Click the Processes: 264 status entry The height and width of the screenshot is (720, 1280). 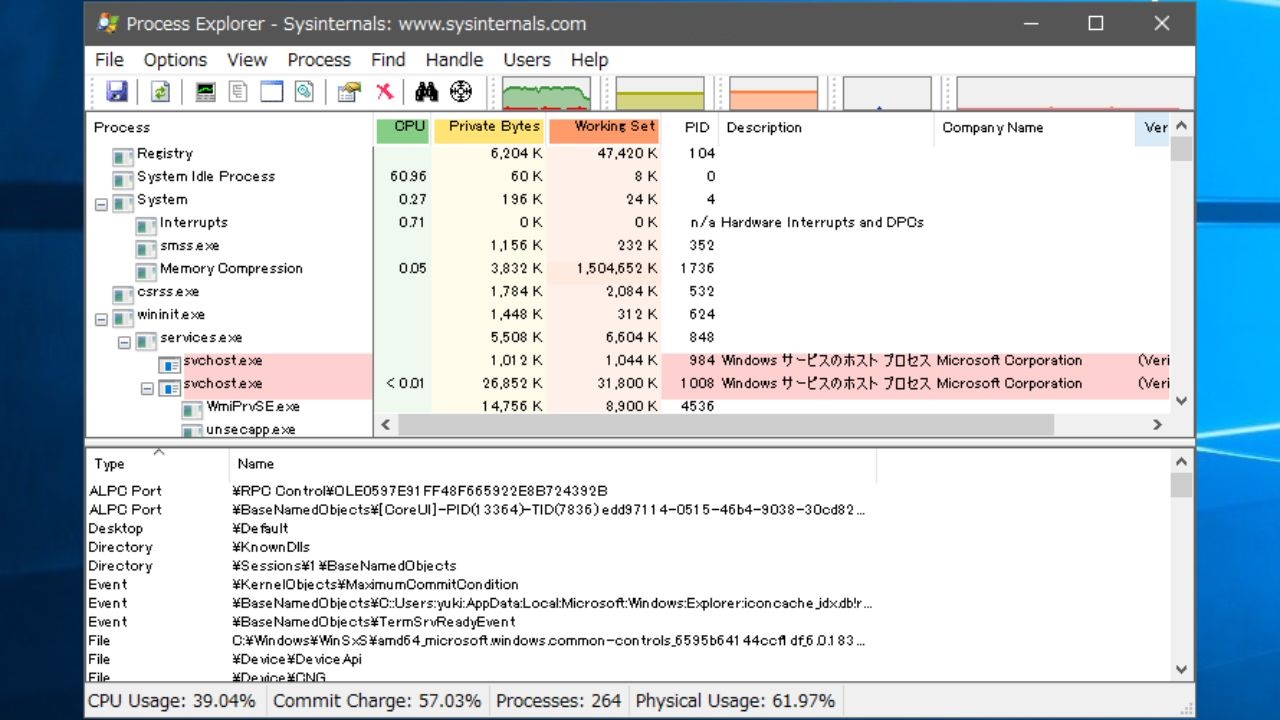click(559, 701)
